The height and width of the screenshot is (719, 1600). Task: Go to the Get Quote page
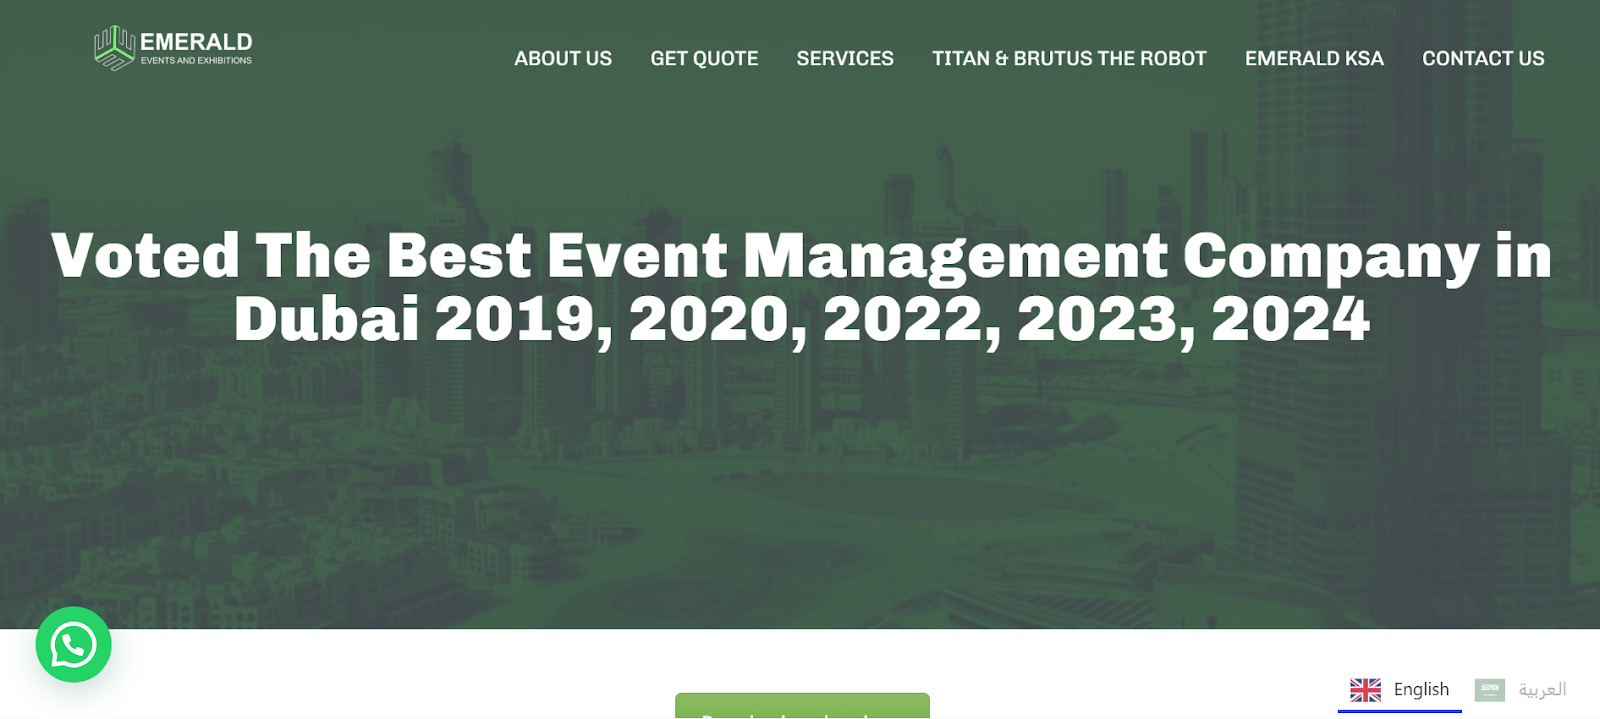[x=704, y=59]
